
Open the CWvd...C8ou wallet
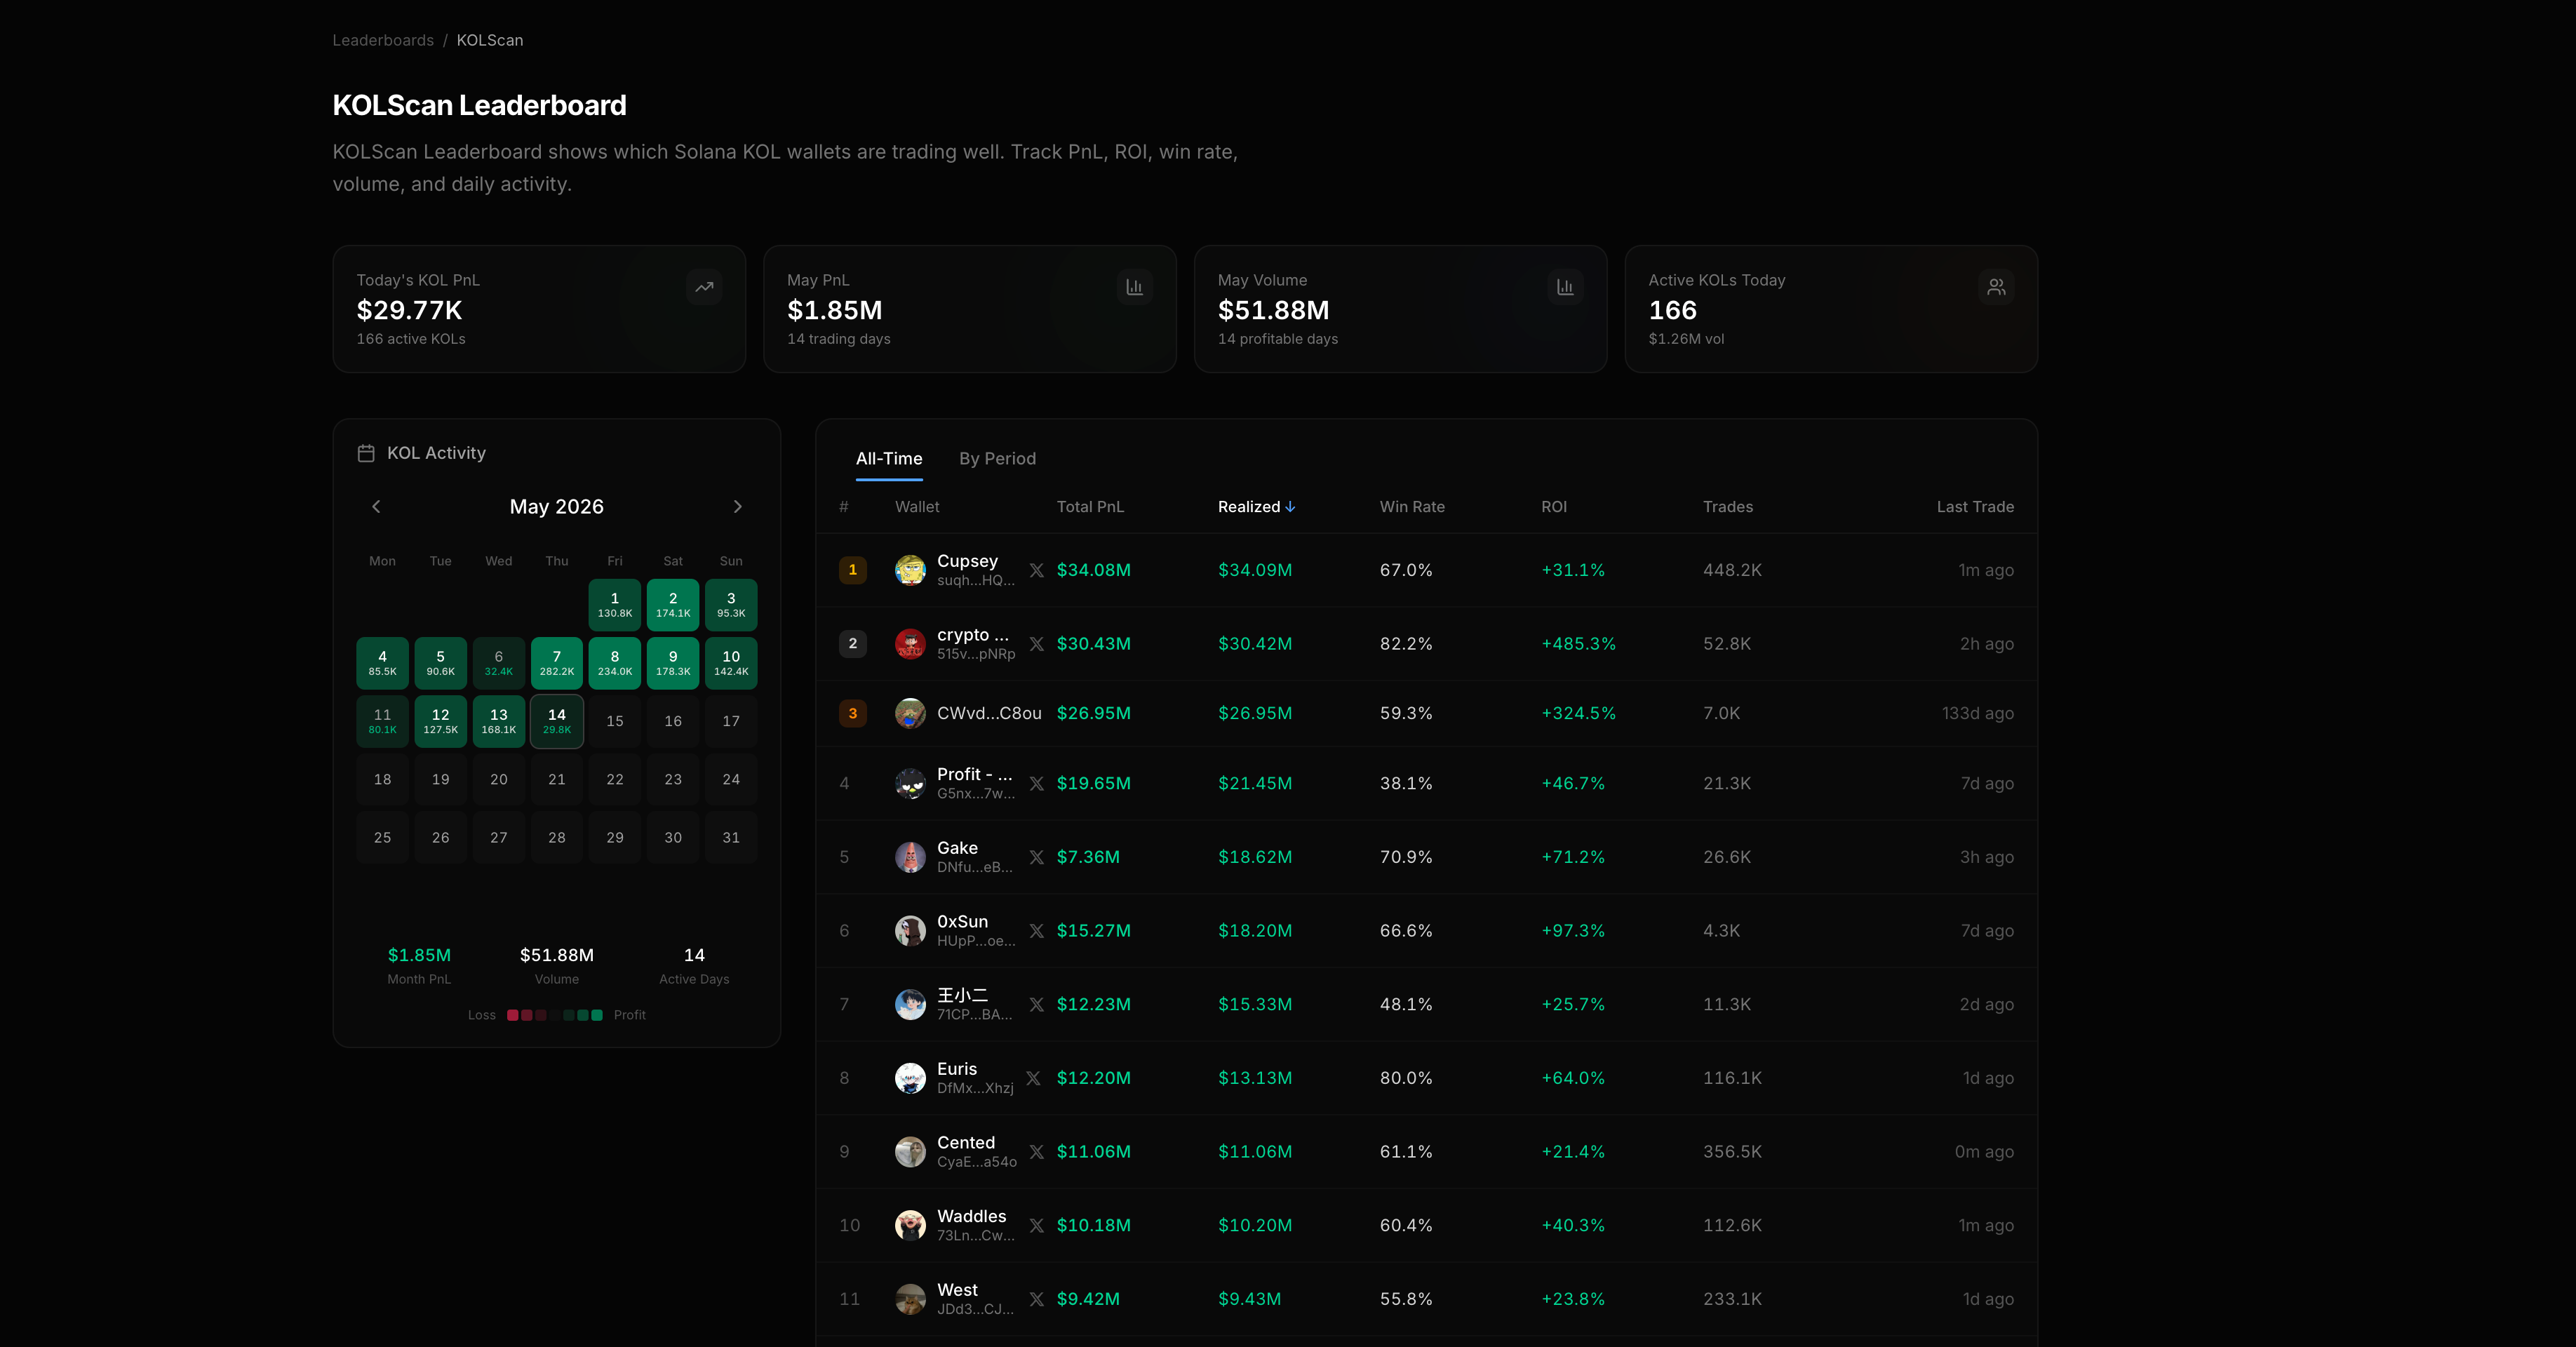click(989, 714)
